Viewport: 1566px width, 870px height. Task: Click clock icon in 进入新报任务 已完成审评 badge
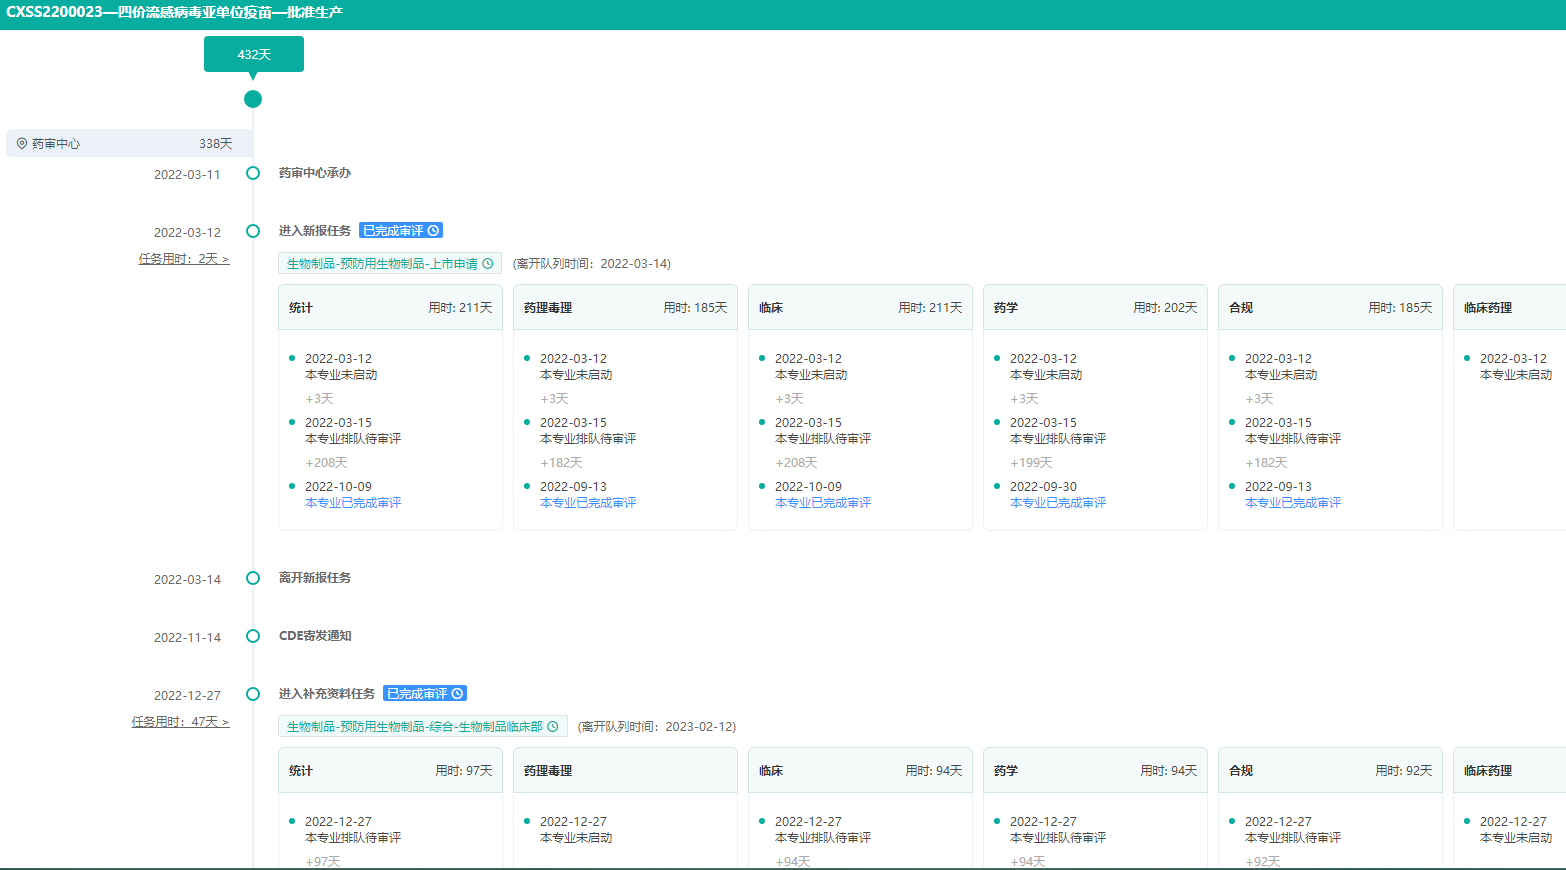tap(434, 231)
